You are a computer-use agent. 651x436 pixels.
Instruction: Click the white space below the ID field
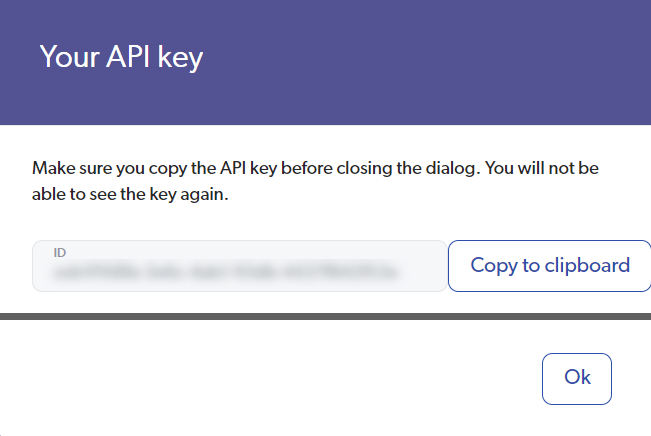point(240,302)
